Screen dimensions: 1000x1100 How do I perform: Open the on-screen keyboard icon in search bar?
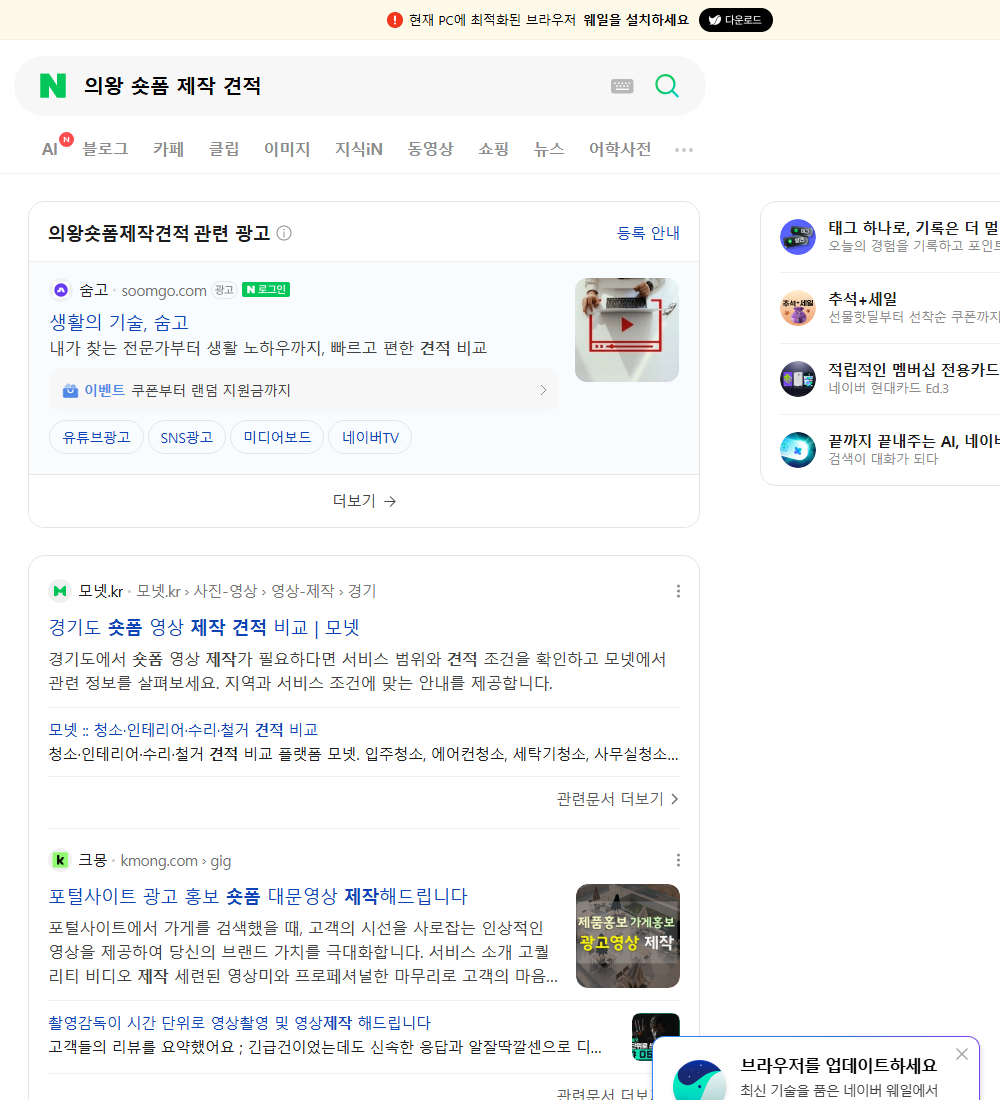click(622, 86)
